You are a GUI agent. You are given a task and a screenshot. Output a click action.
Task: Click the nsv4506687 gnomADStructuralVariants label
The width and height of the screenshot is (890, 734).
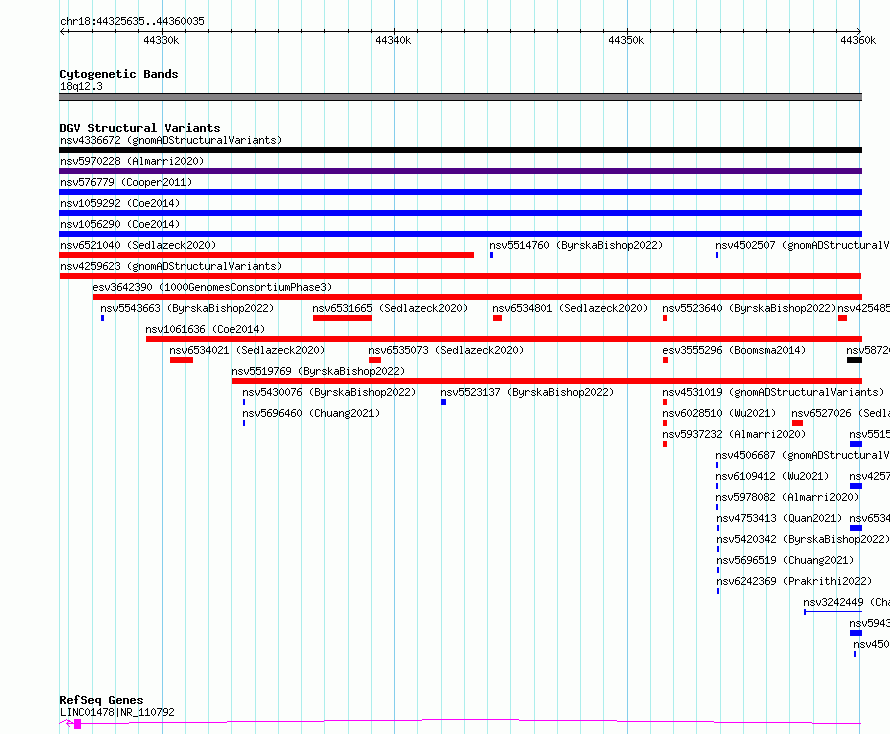coord(802,455)
